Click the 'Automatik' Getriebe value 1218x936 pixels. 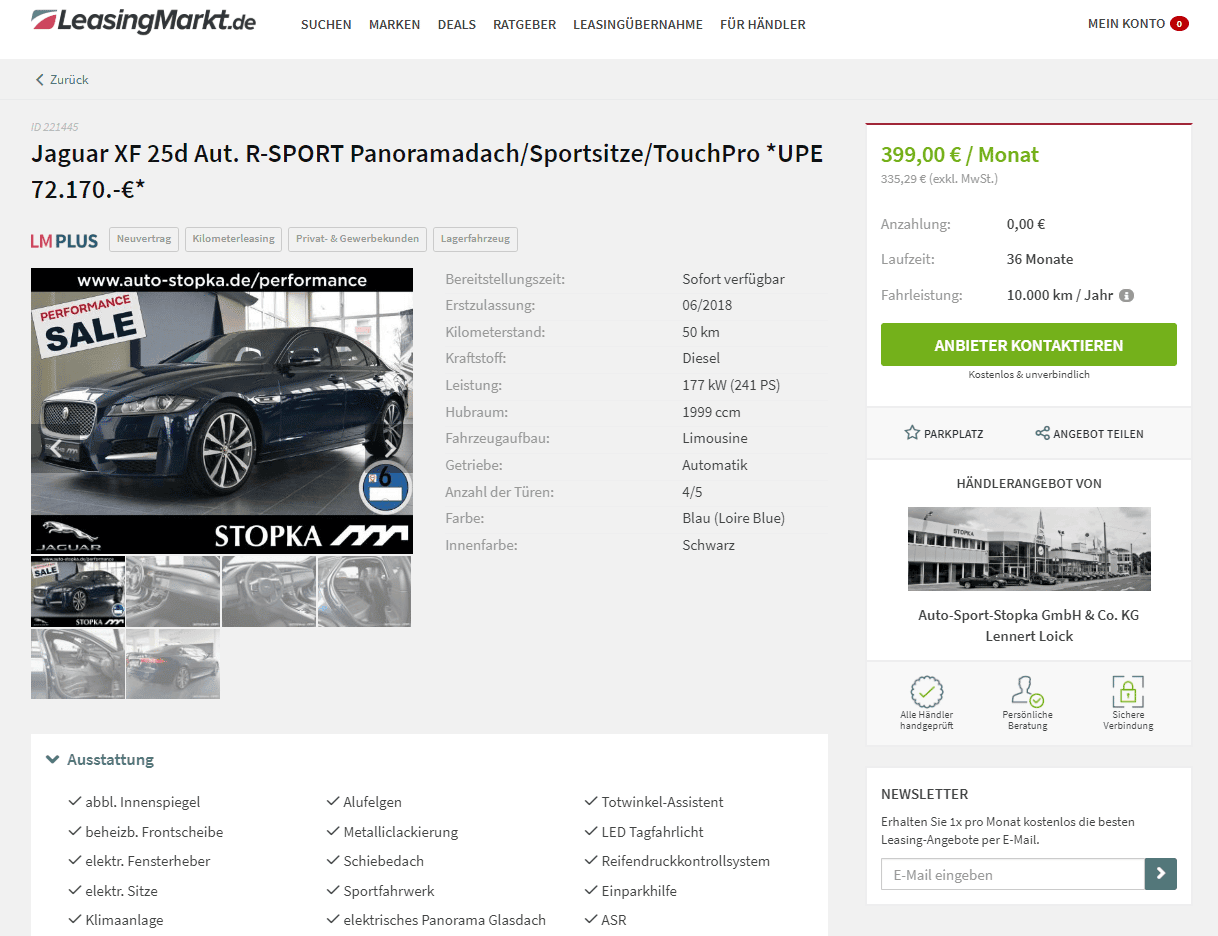click(715, 465)
